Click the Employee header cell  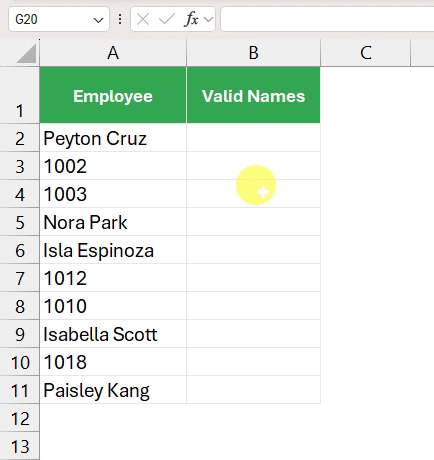click(x=113, y=95)
